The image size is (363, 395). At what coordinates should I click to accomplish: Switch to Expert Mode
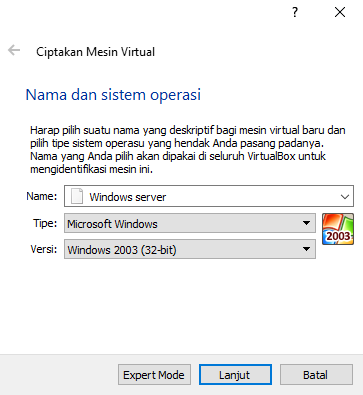click(x=154, y=375)
